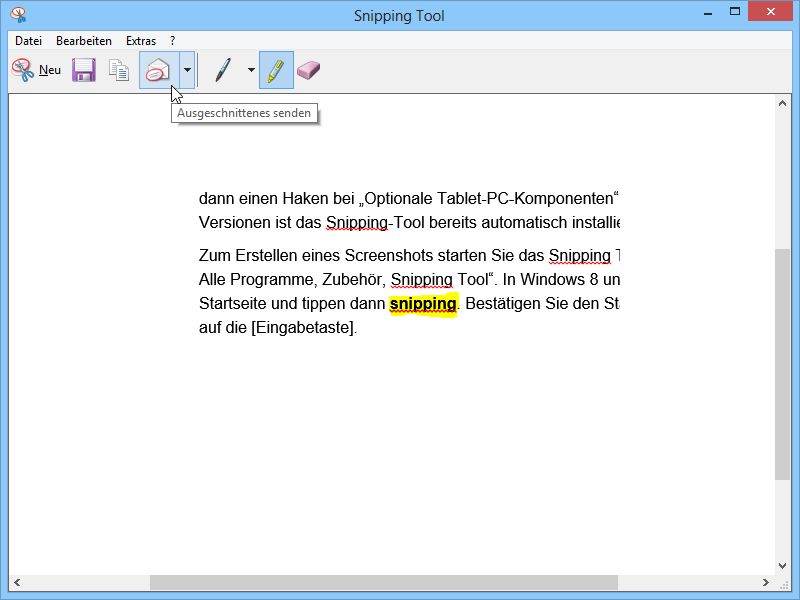Click the text "auf die [Eingabetaste]."
Viewport: 800px width, 600px height.
(x=278, y=328)
